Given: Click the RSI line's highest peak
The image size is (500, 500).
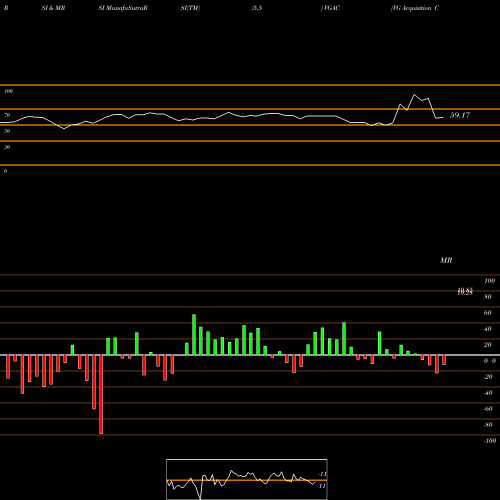Looking at the screenshot, I should coord(415,95).
